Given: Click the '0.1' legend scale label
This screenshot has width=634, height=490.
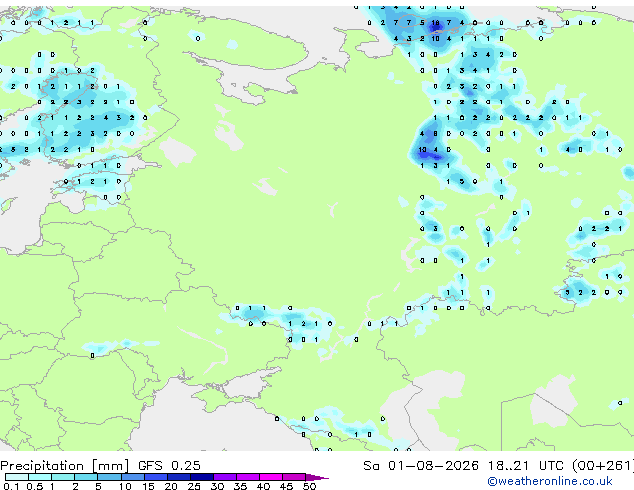Looking at the screenshot, I should pos(11,486).
